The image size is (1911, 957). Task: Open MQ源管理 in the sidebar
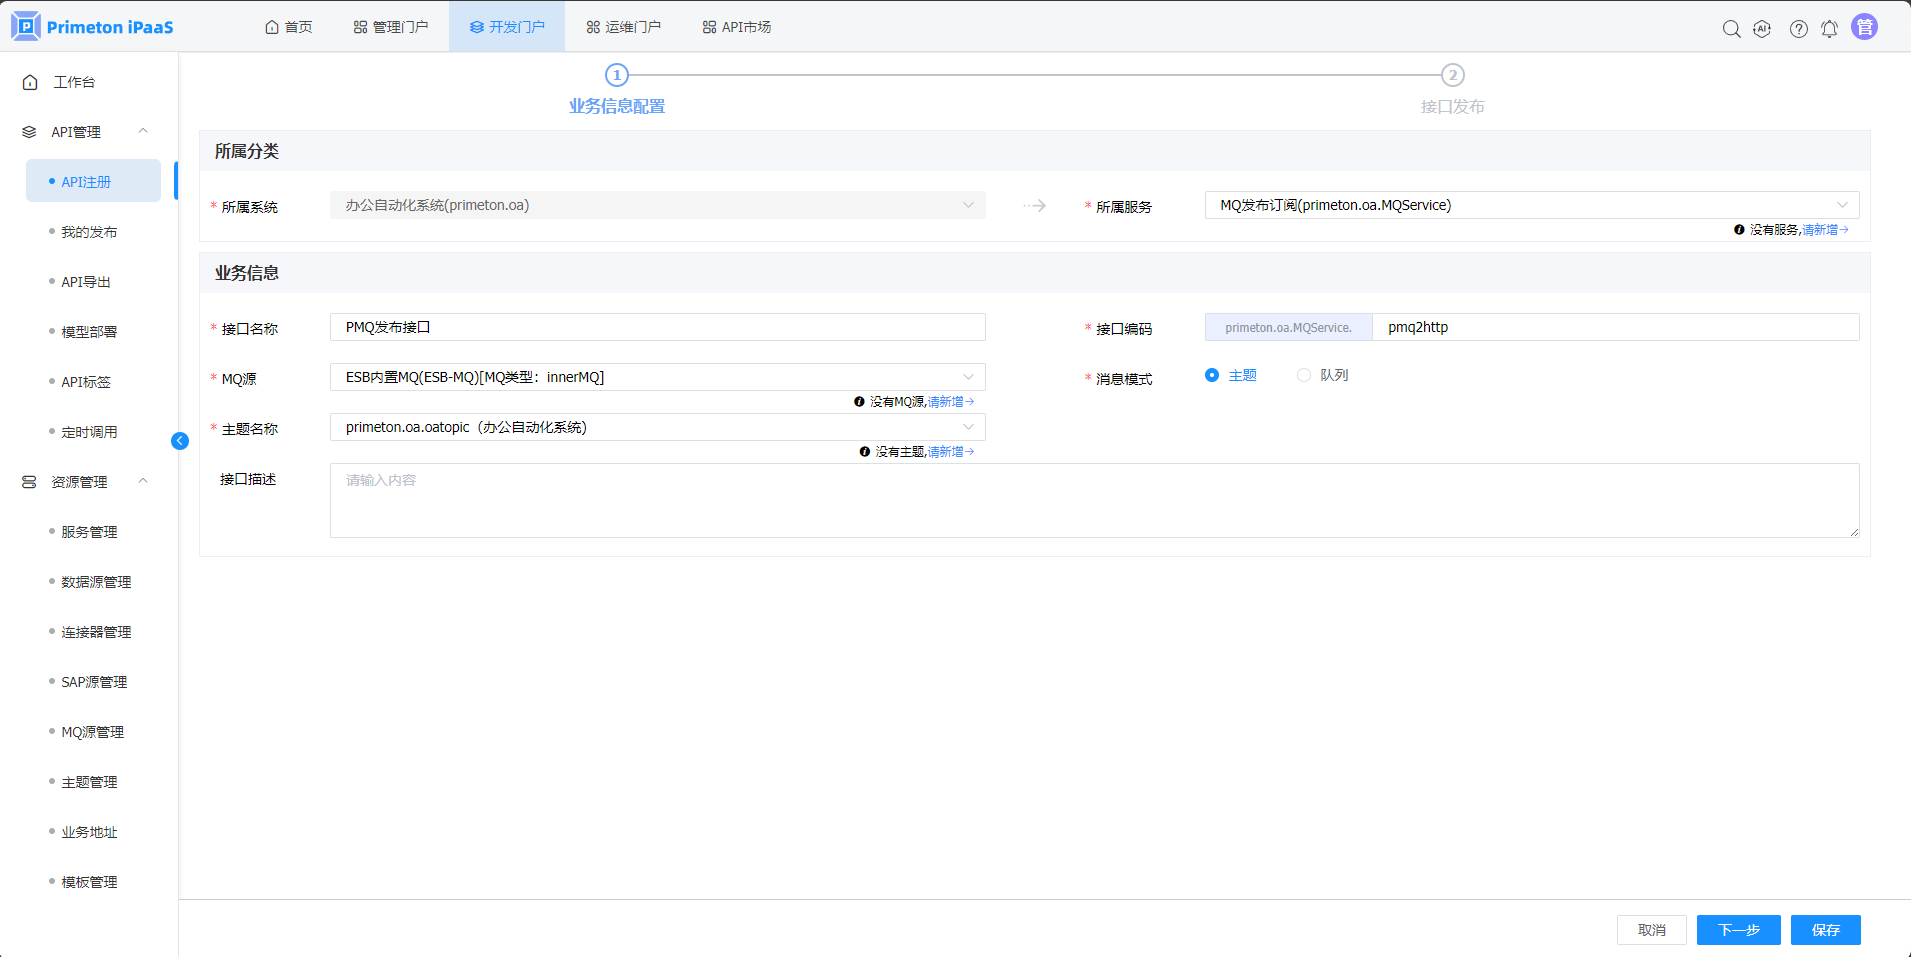tap(92, 732)
